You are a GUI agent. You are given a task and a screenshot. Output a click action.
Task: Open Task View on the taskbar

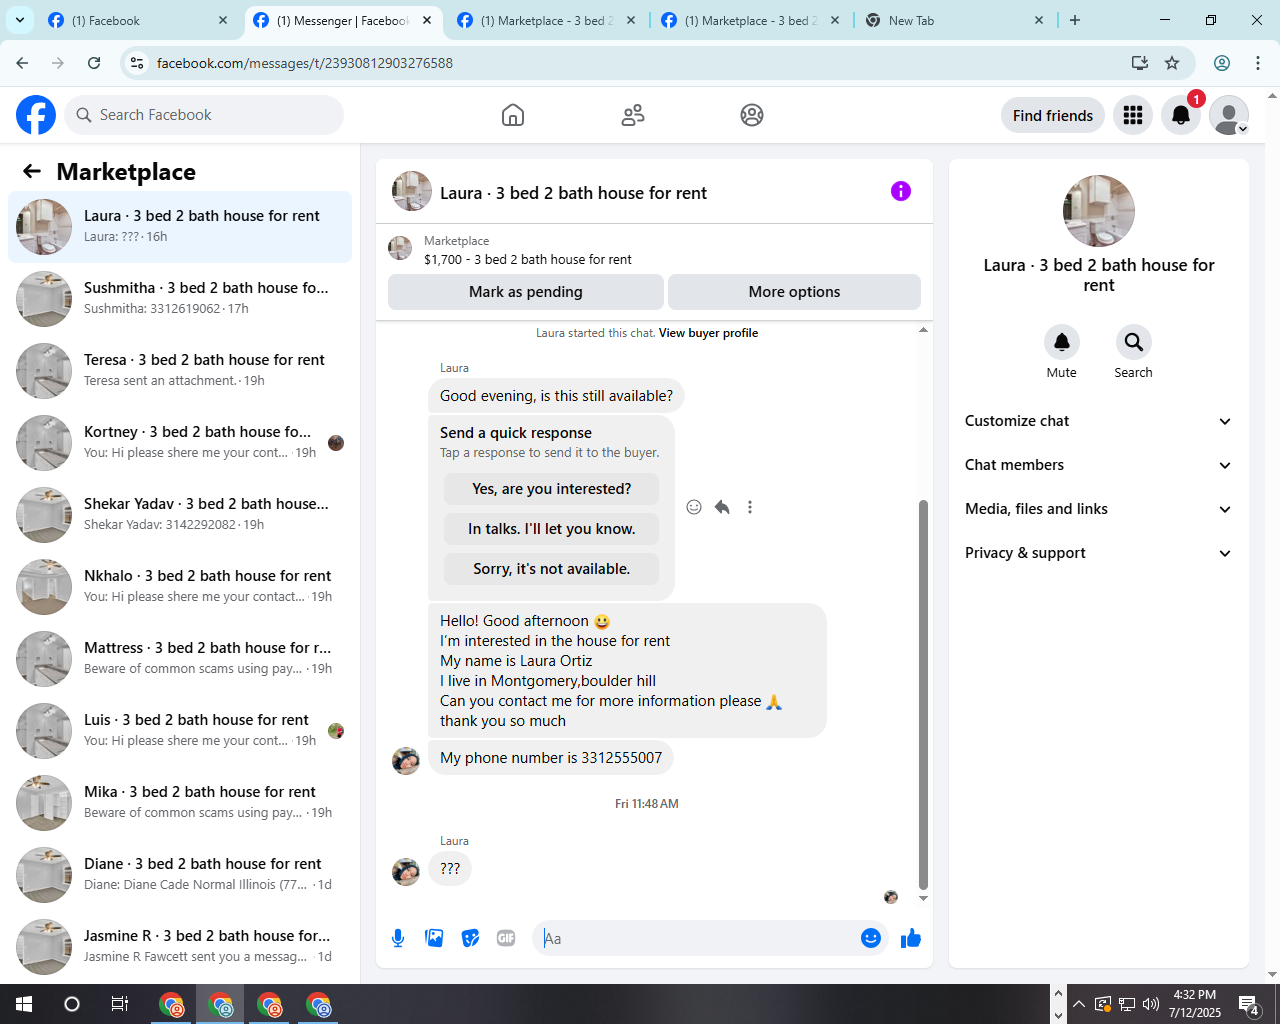point(120,1004)
